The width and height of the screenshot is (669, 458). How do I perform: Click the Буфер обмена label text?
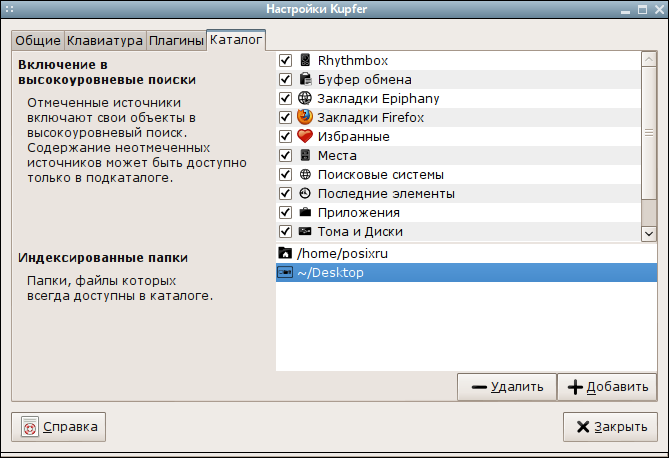click(365, 79)
